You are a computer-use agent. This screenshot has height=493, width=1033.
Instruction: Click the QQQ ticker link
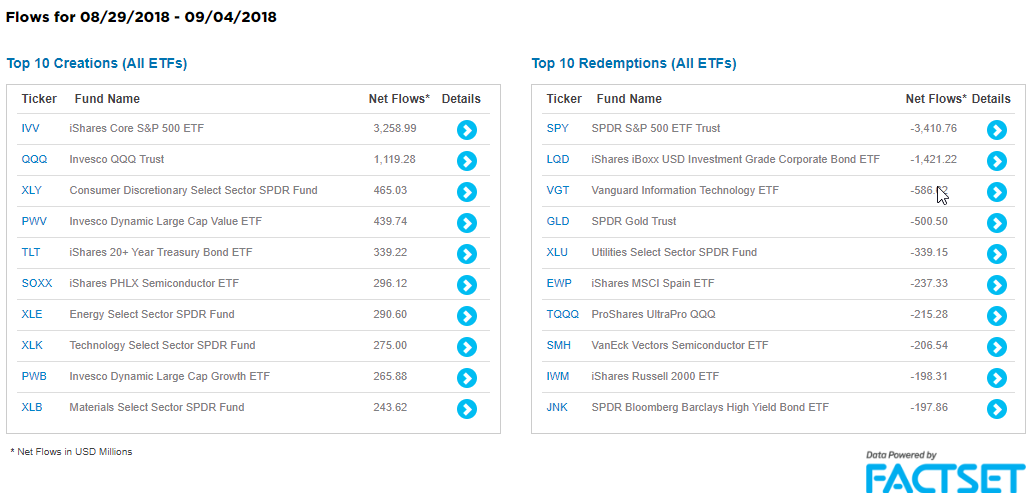pyautogui.click(x=34, y=160)
